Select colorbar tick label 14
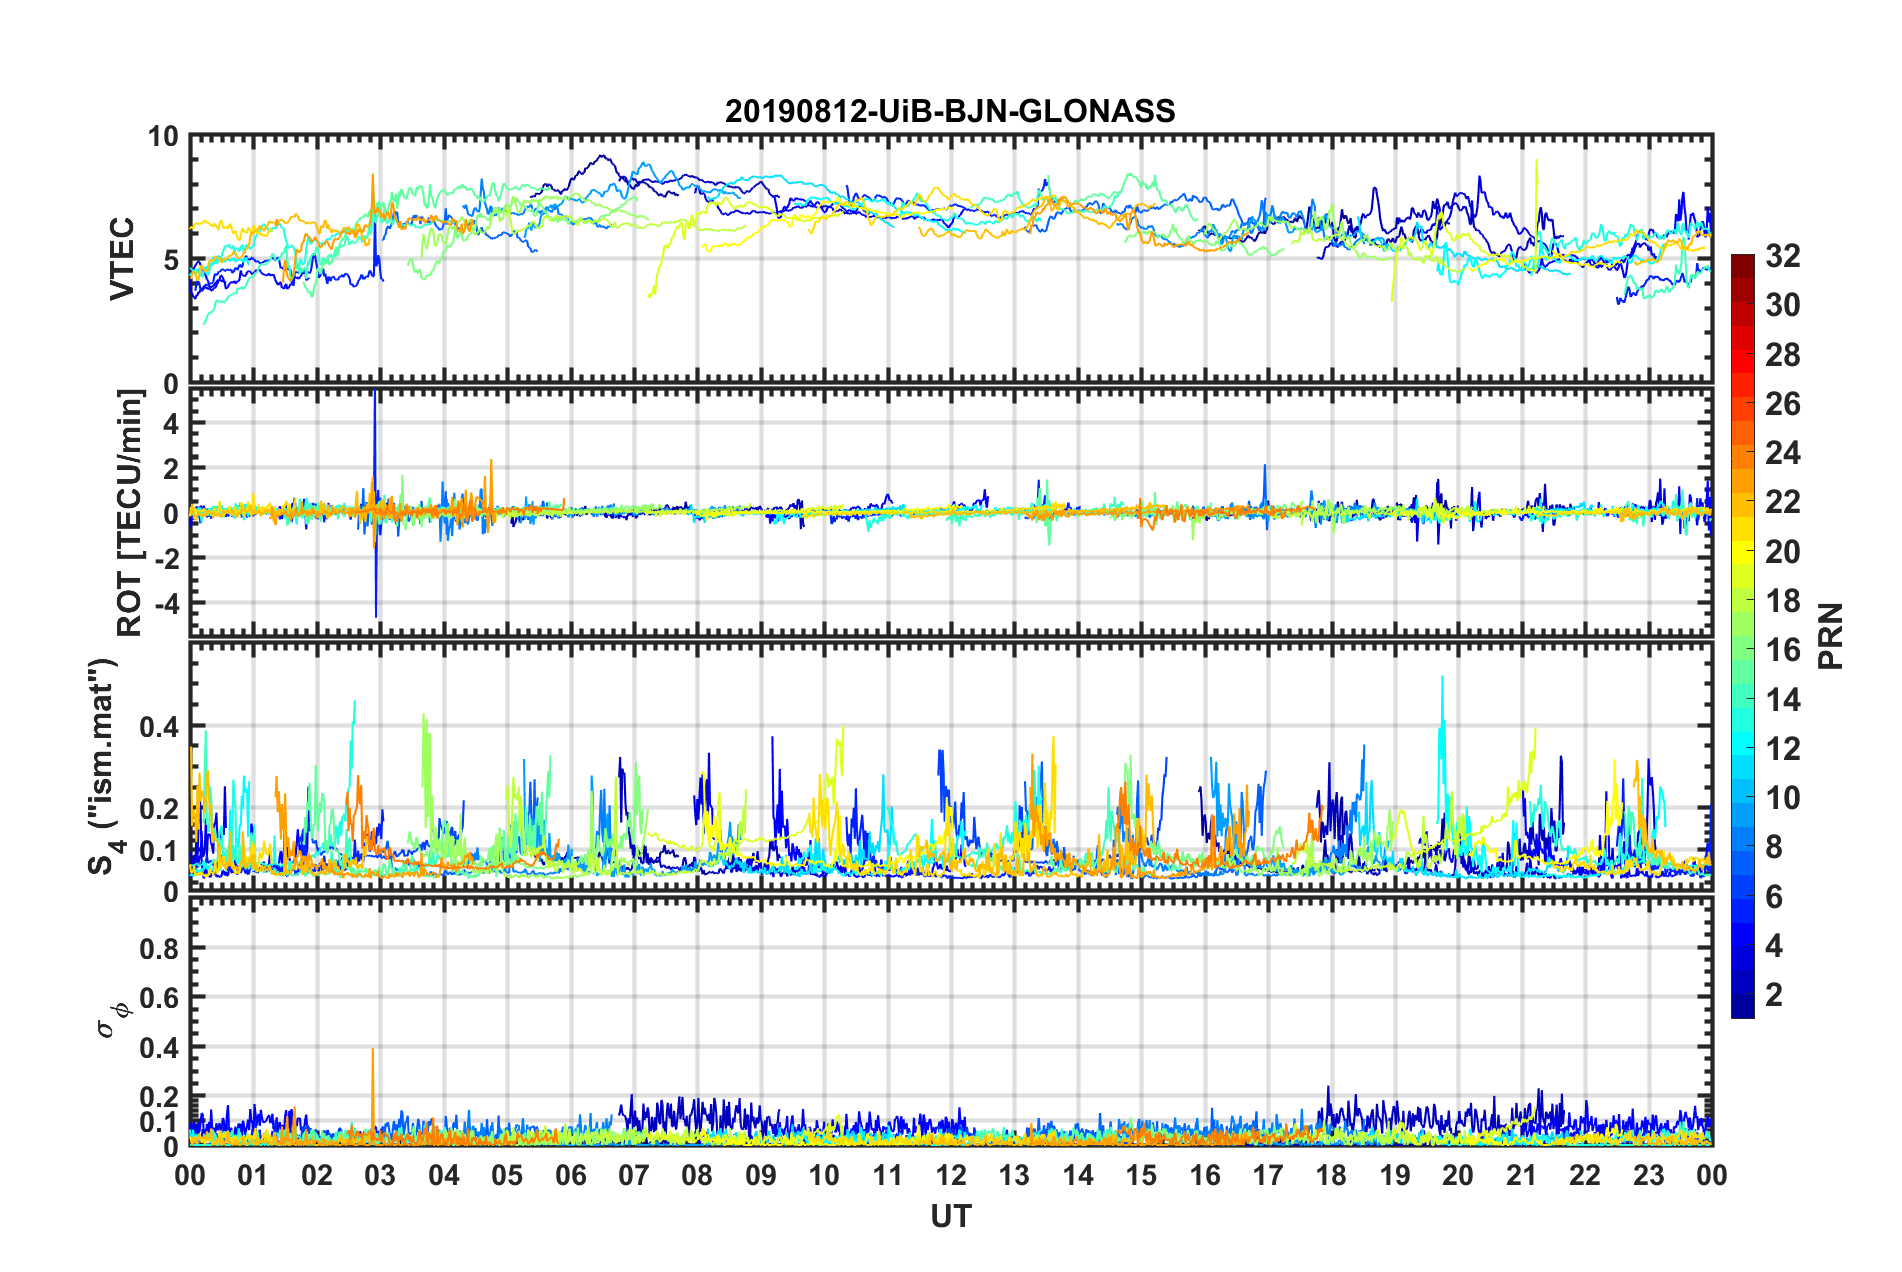The width and height of the screenshot is (1902, 1272). tap(1783, 700)
